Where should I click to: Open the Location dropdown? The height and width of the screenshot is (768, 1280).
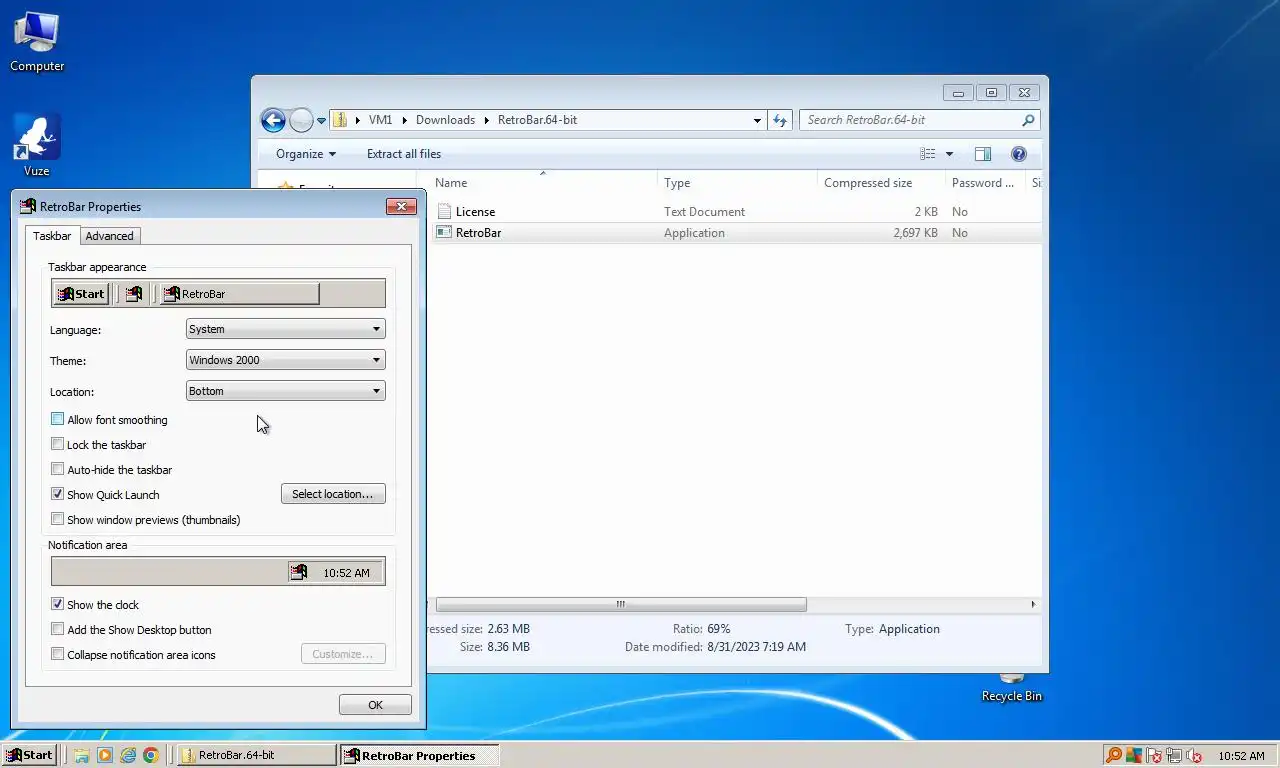pos(285,391)
